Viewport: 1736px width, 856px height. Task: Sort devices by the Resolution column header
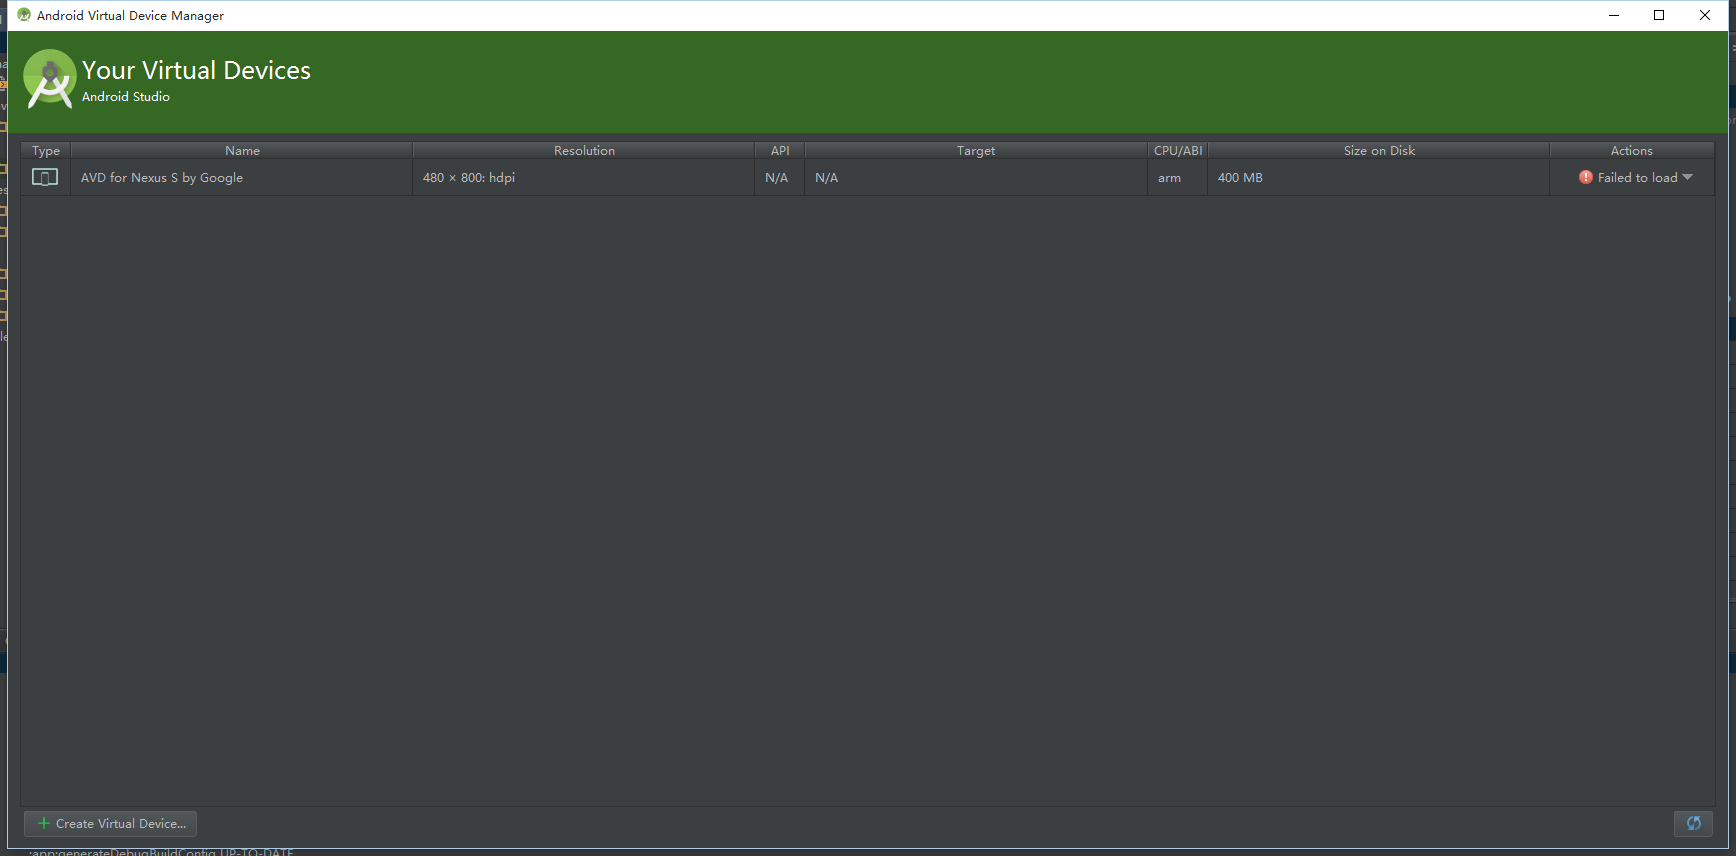click(584, 150)
